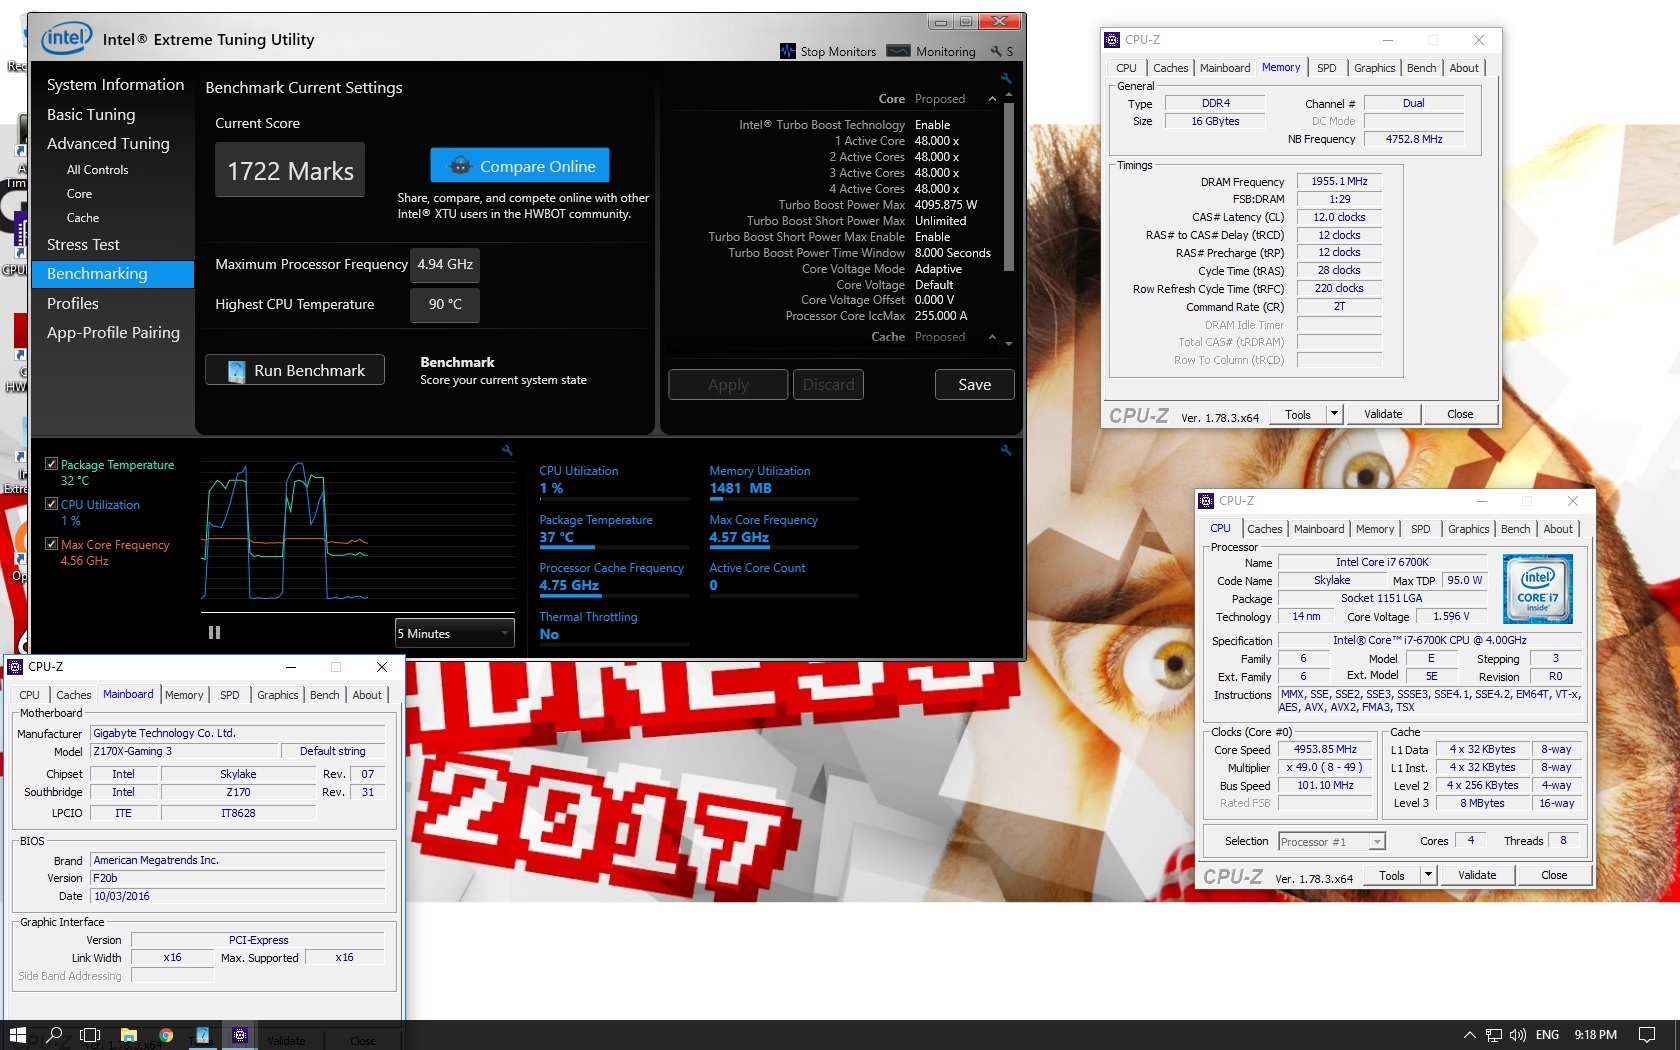The width and height of the screenshot is (1680, 1050).
Task: Click Validate in Memory CPU-Z window
Action: coord(1383,414)
